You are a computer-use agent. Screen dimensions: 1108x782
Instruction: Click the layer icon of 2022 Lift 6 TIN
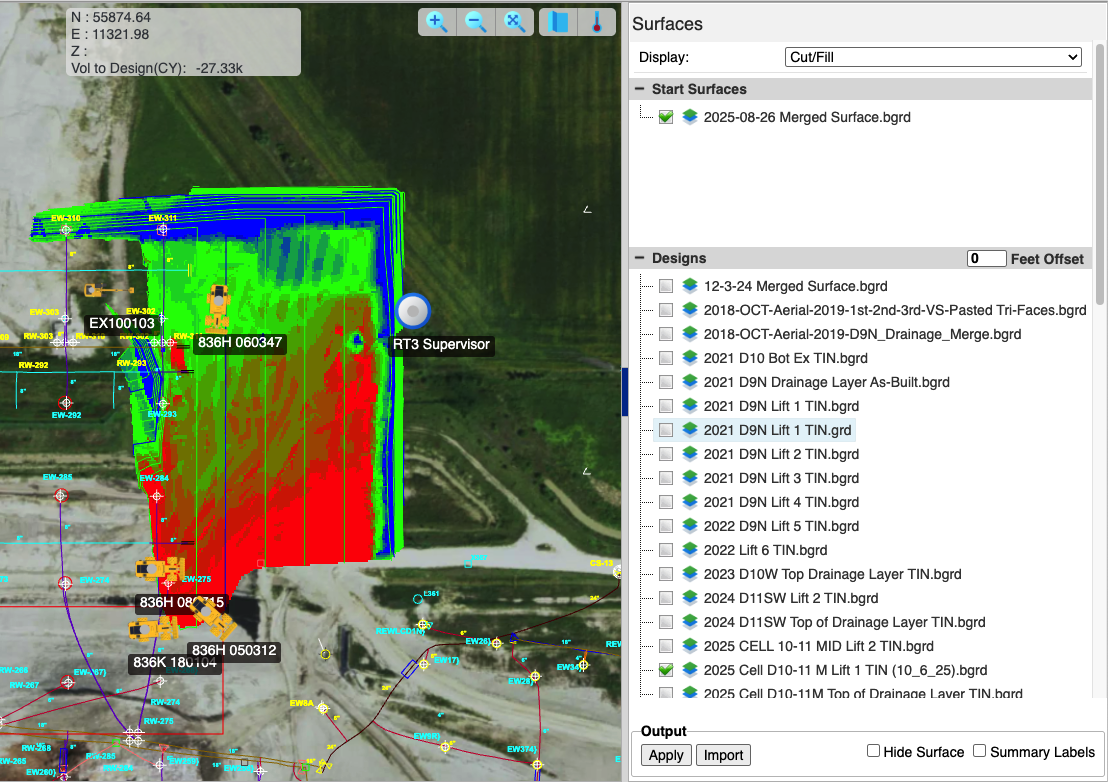click(690, 550)
